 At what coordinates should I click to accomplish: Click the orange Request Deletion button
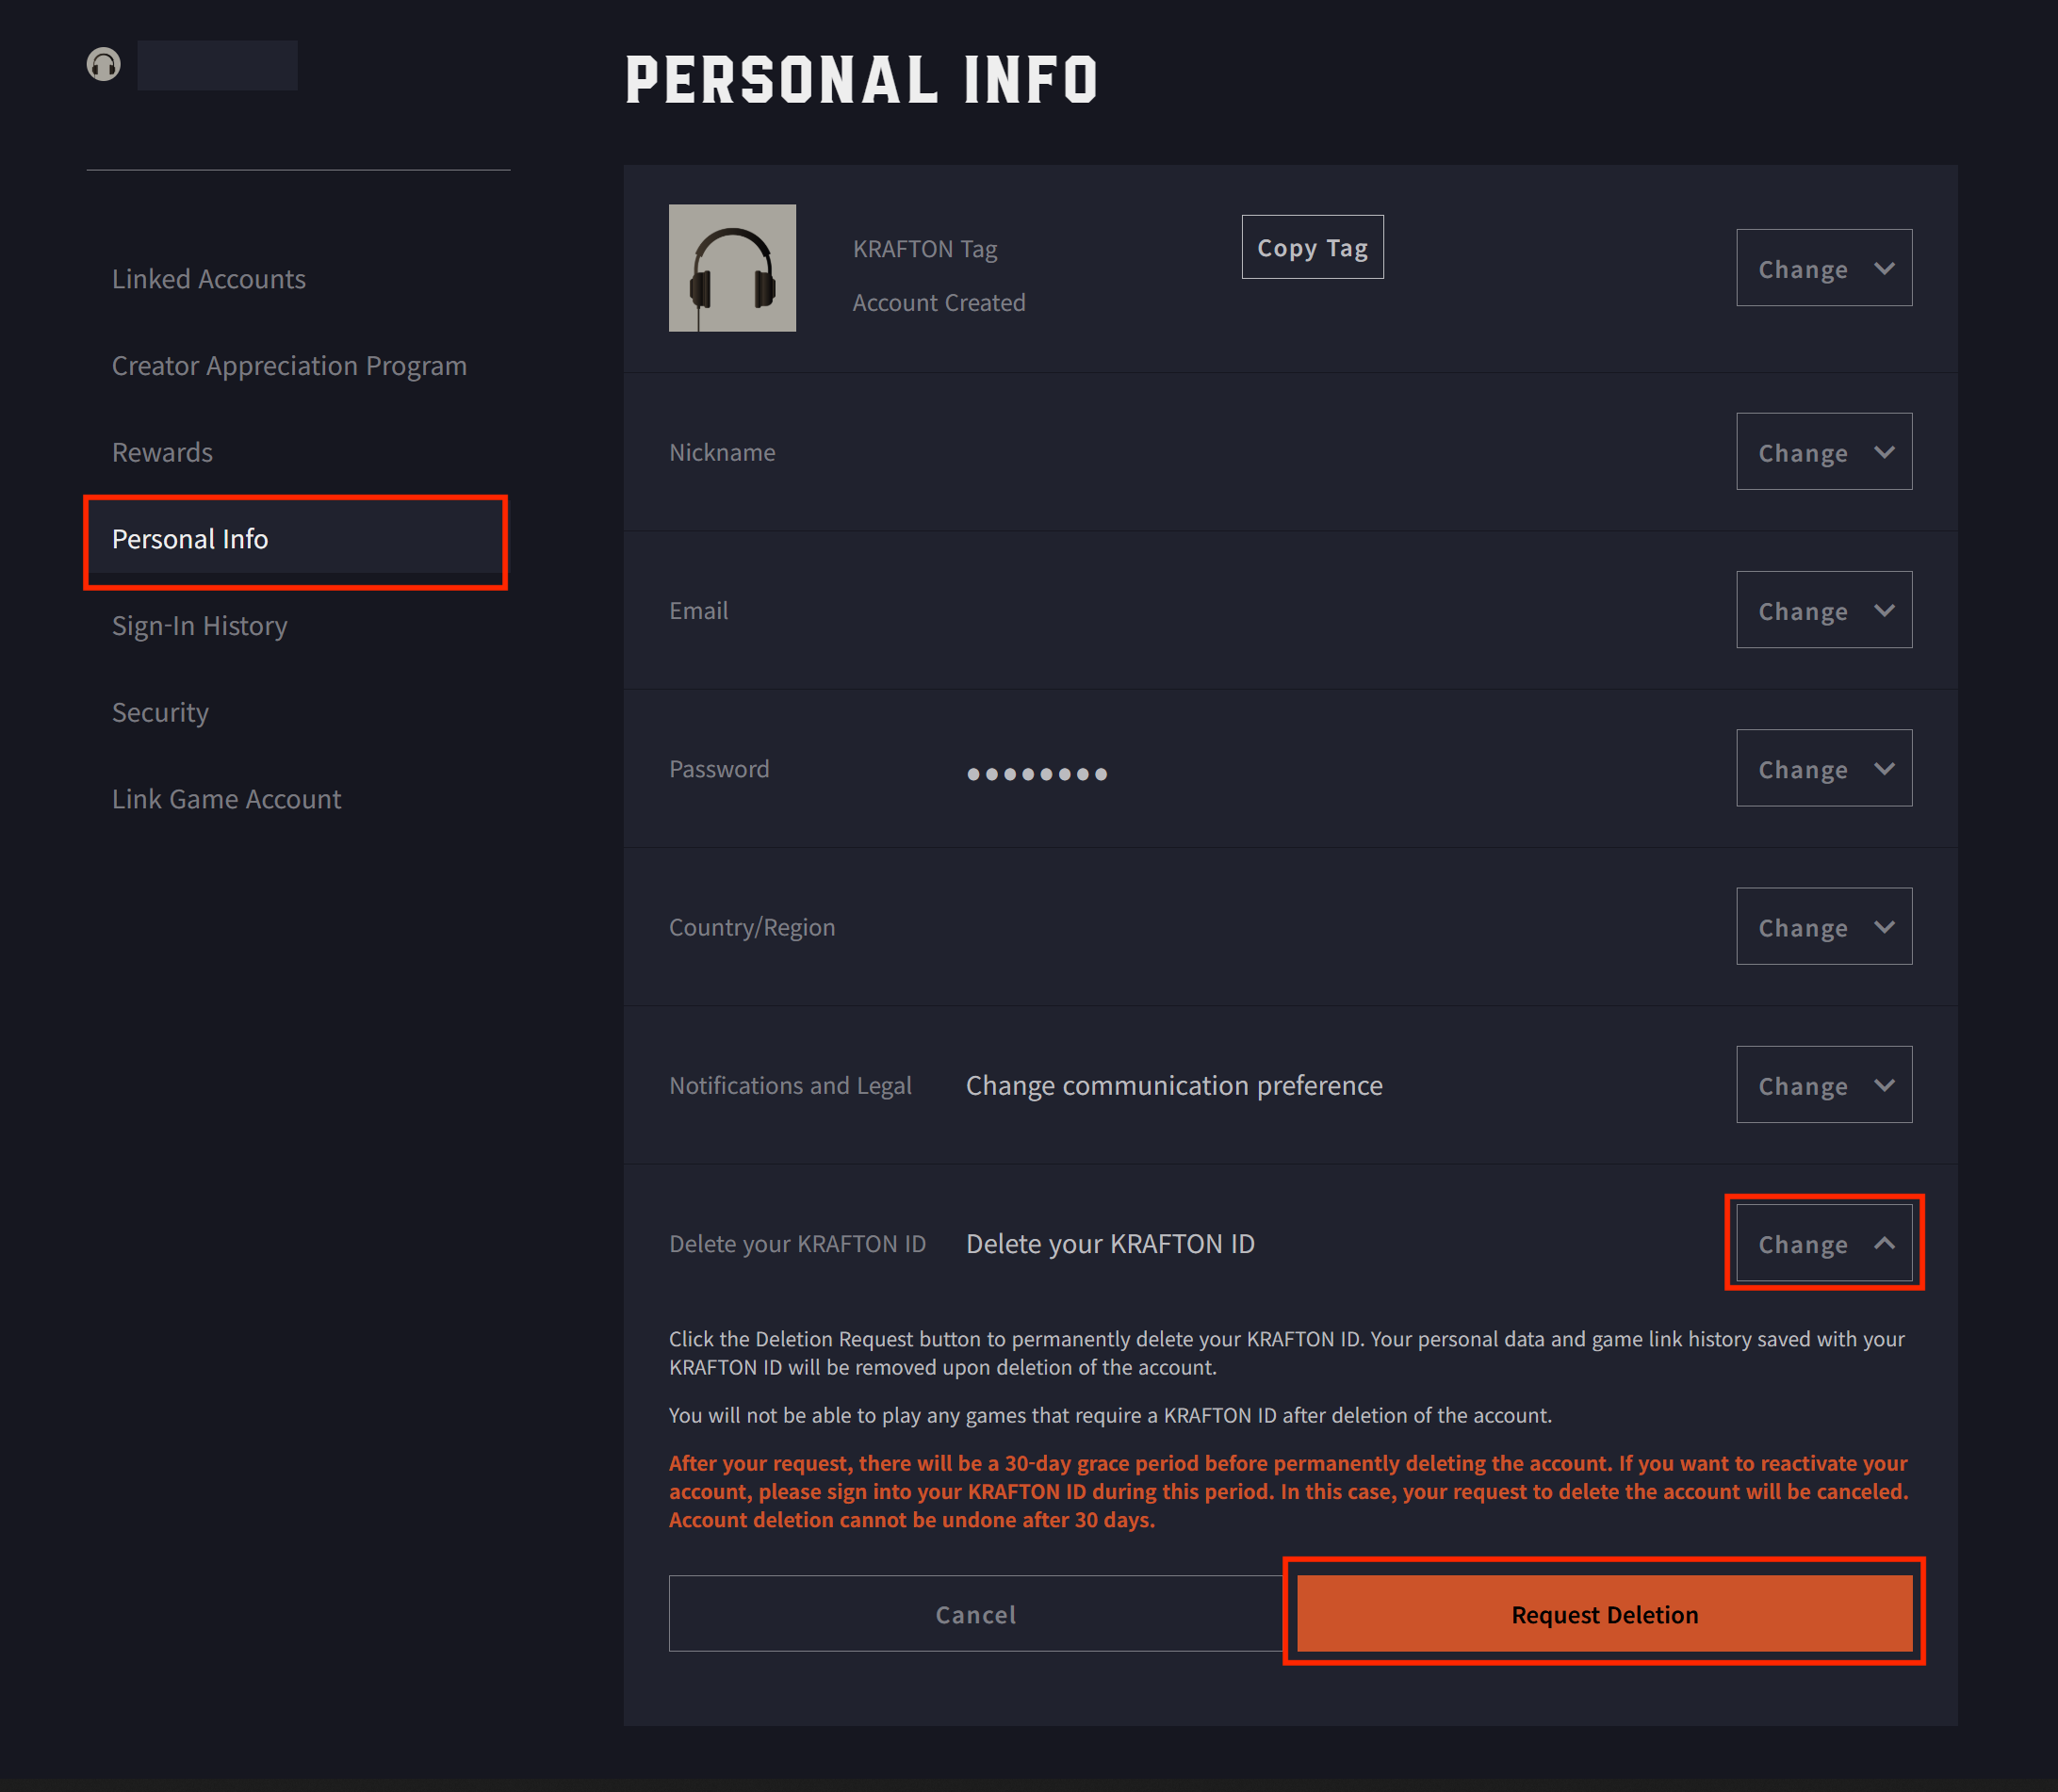tap(1604, 1614)
